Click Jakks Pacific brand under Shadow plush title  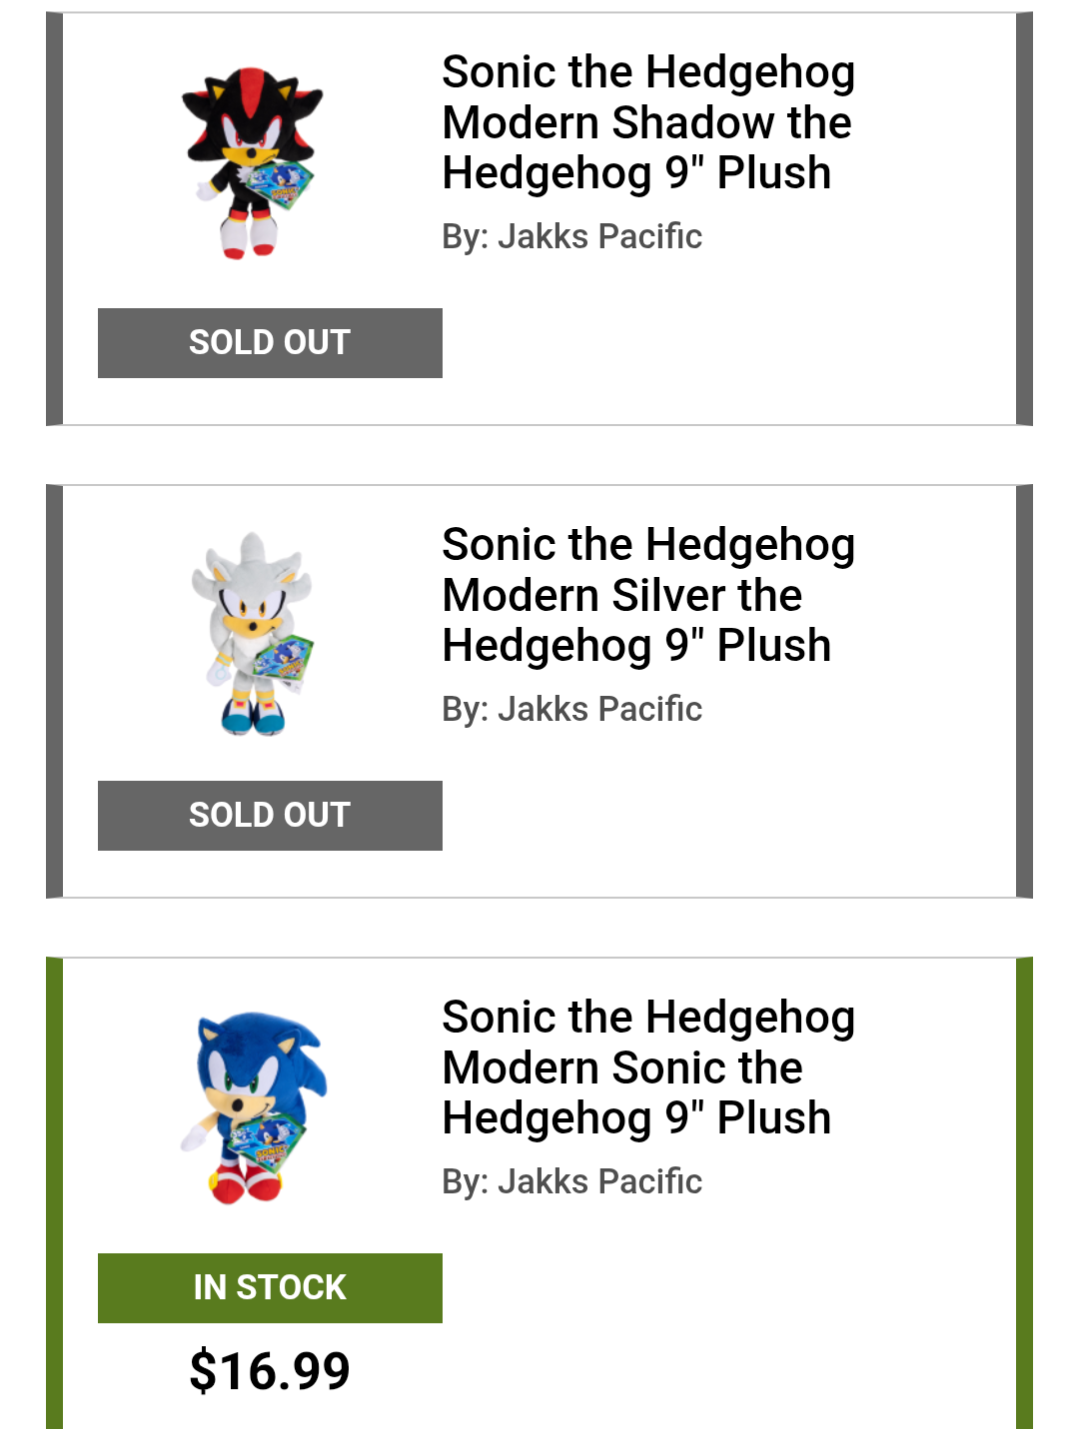[599, 236]
